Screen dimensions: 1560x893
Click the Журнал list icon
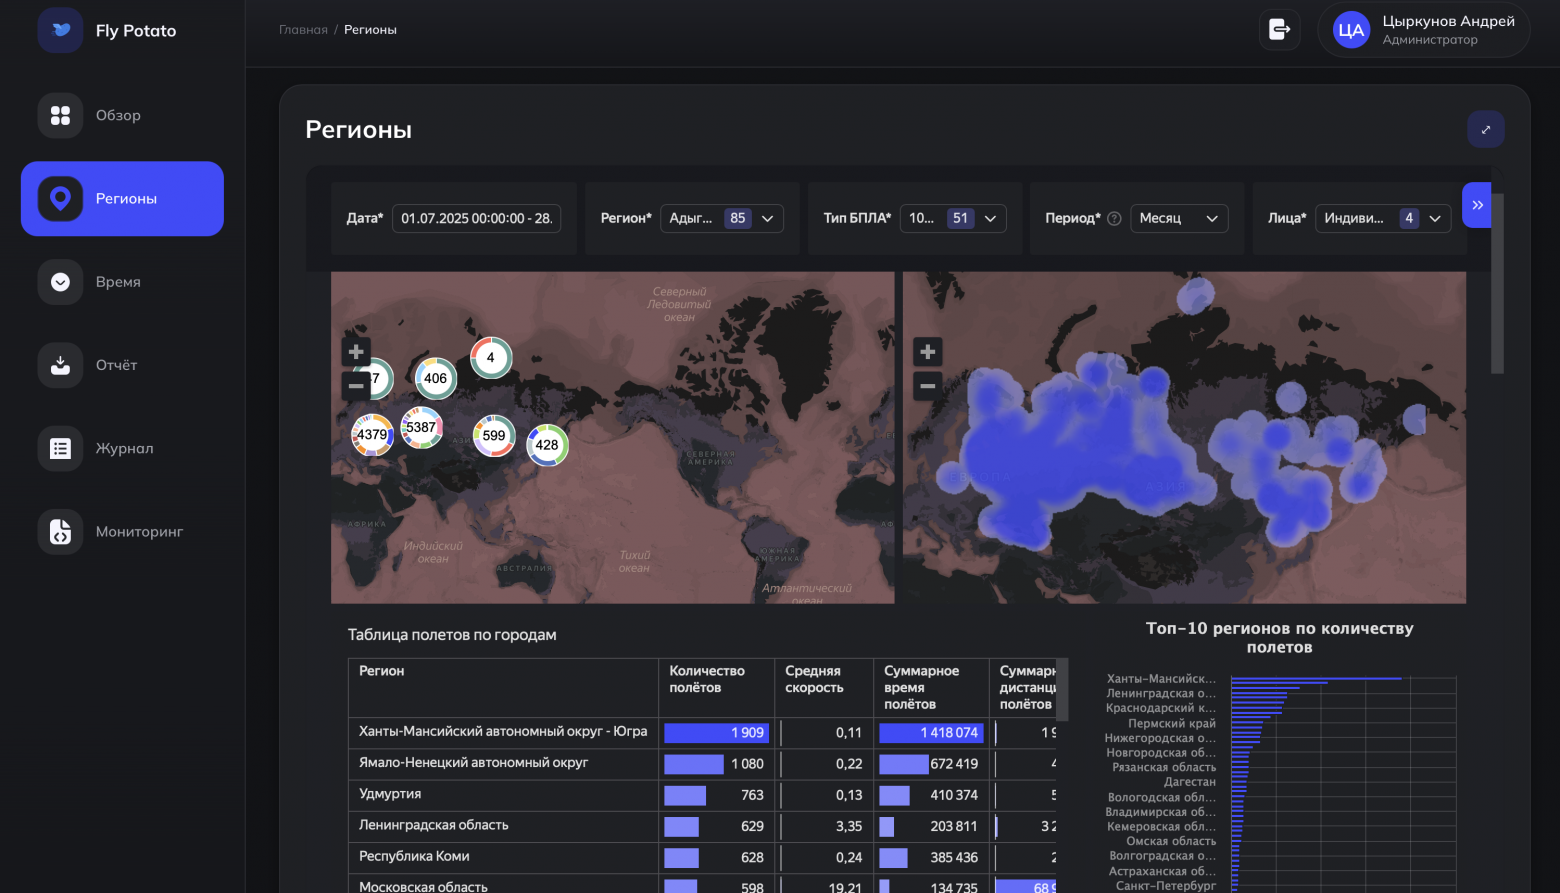[60, 448]
